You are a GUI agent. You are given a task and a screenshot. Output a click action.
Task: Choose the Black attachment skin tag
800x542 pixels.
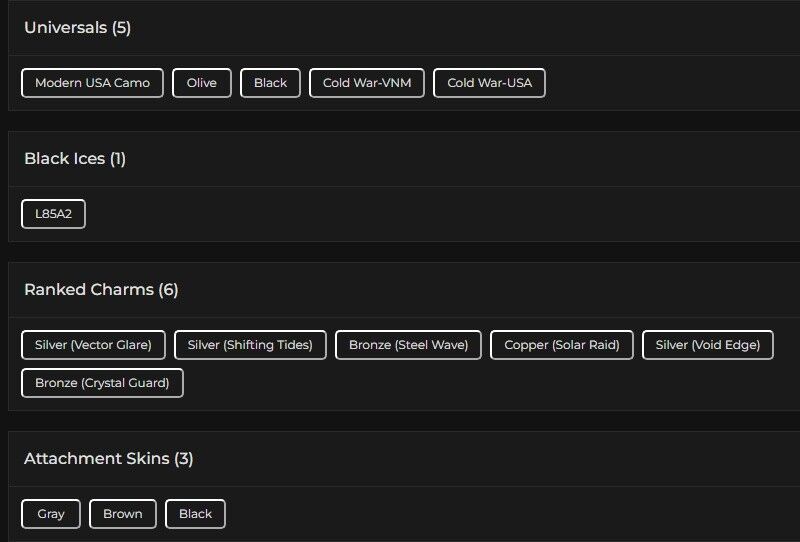195,514
